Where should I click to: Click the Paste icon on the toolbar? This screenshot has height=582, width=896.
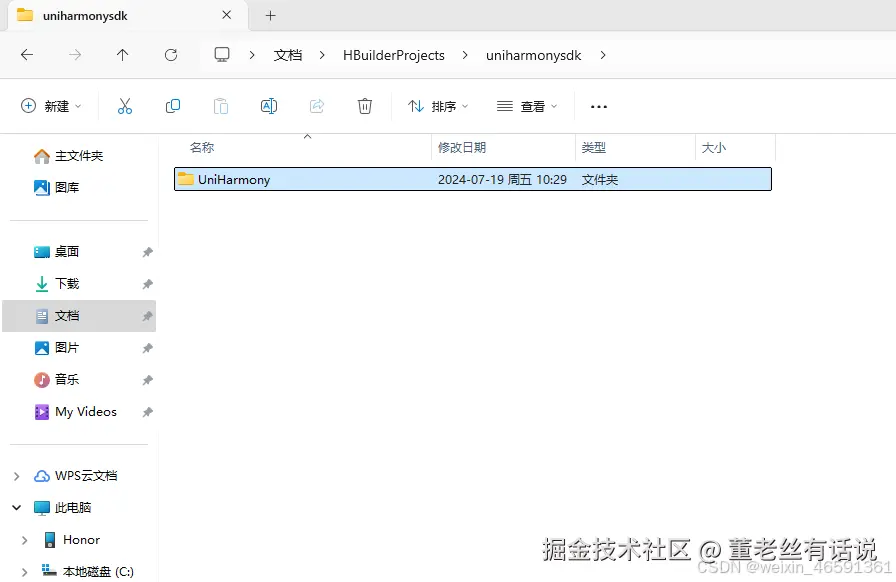(220, 106)
